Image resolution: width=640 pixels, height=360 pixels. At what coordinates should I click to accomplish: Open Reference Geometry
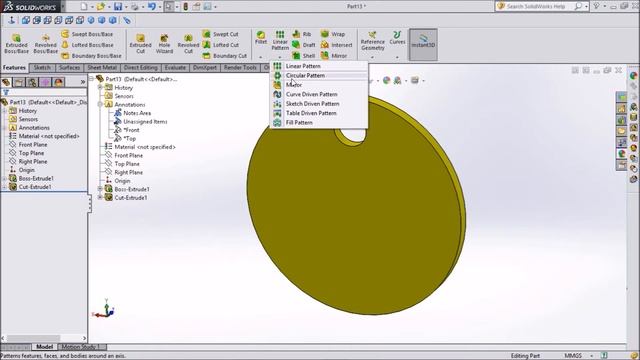(372, 41)
